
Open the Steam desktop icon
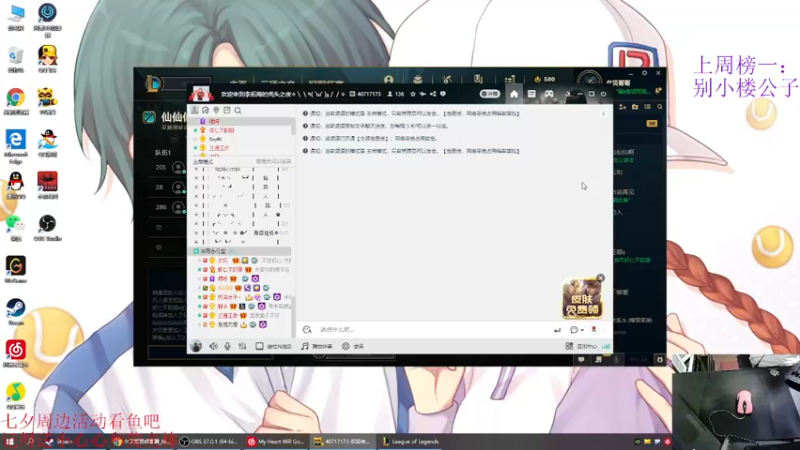tap(15, 312)
